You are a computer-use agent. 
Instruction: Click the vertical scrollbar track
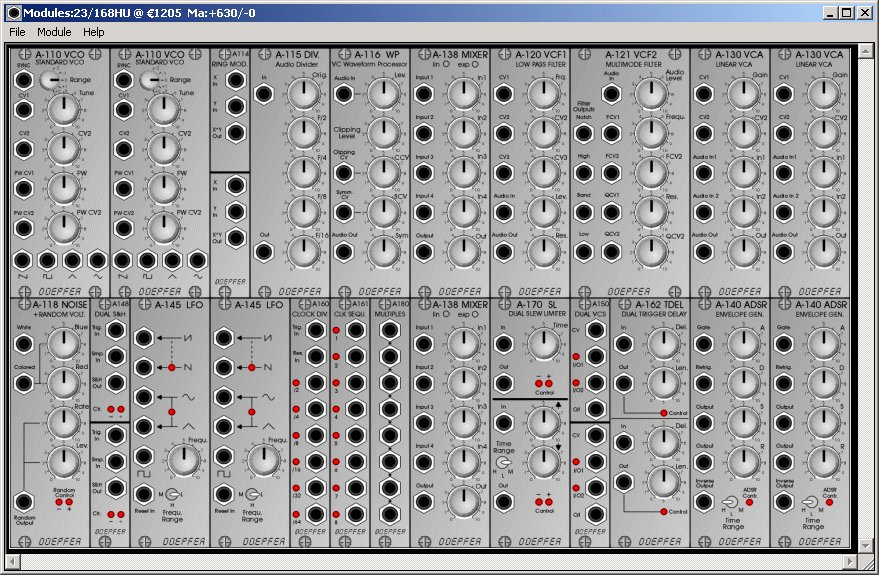click(x=866, y=298)
